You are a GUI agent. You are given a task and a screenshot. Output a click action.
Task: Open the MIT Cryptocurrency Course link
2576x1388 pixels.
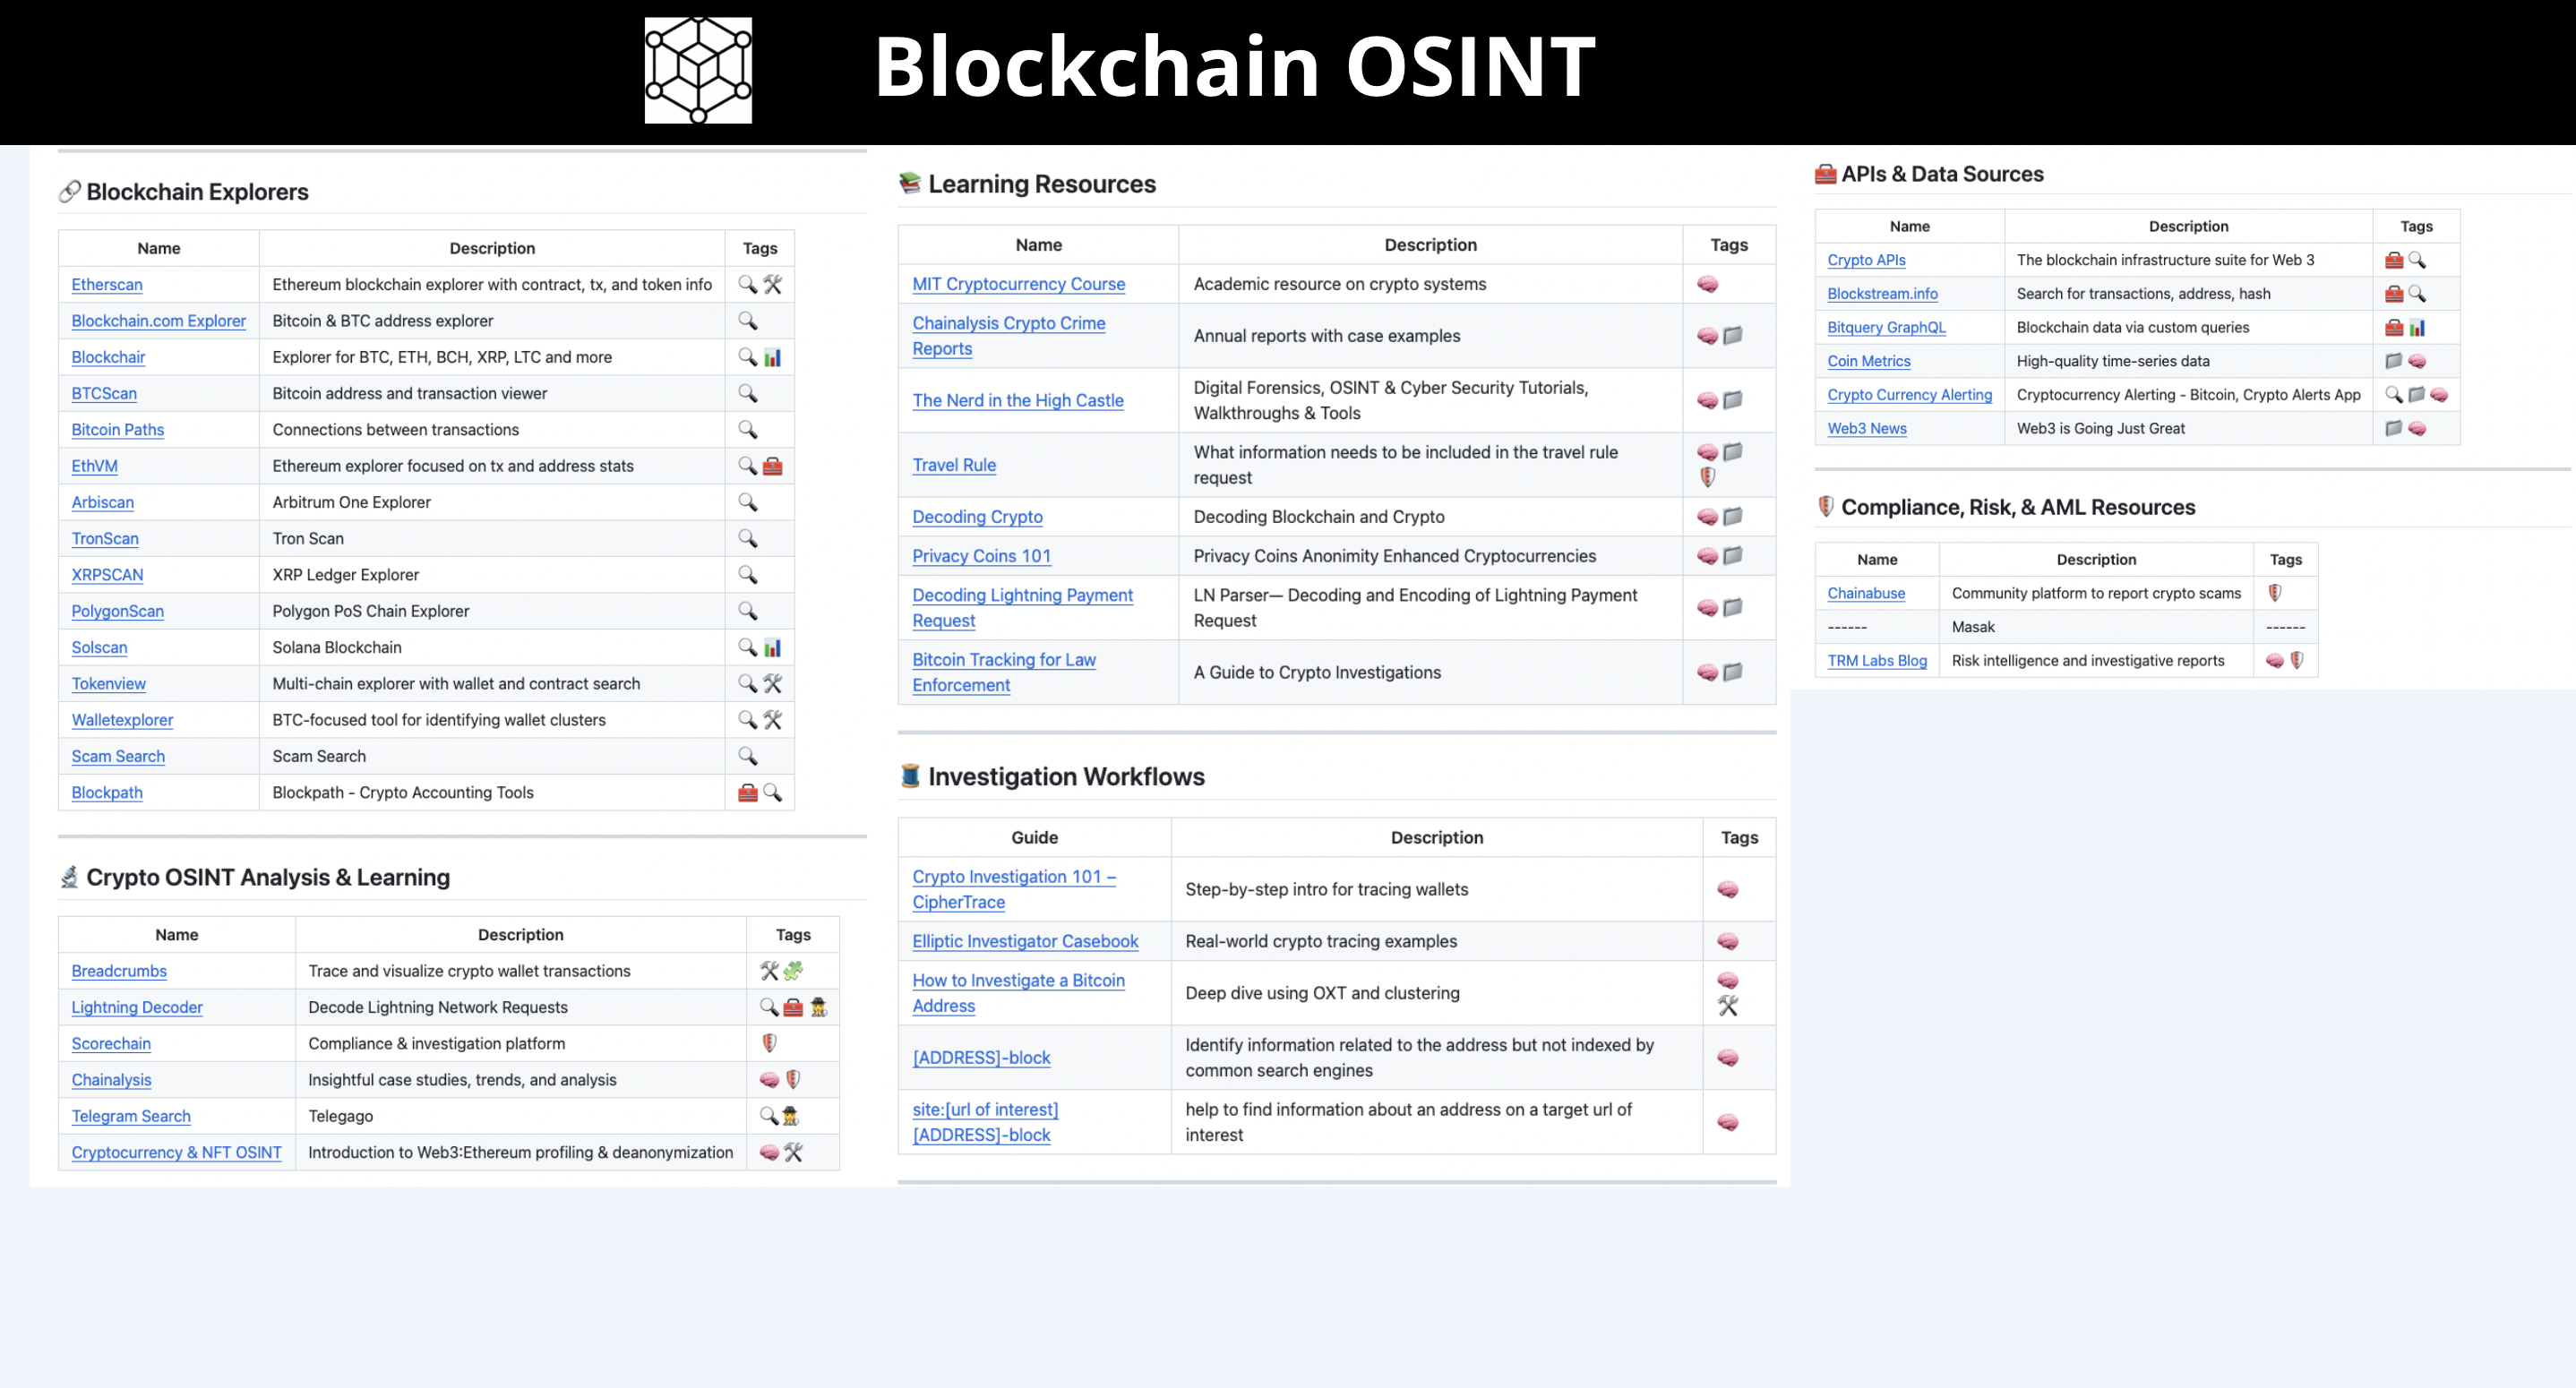(x=1019, y=285)
